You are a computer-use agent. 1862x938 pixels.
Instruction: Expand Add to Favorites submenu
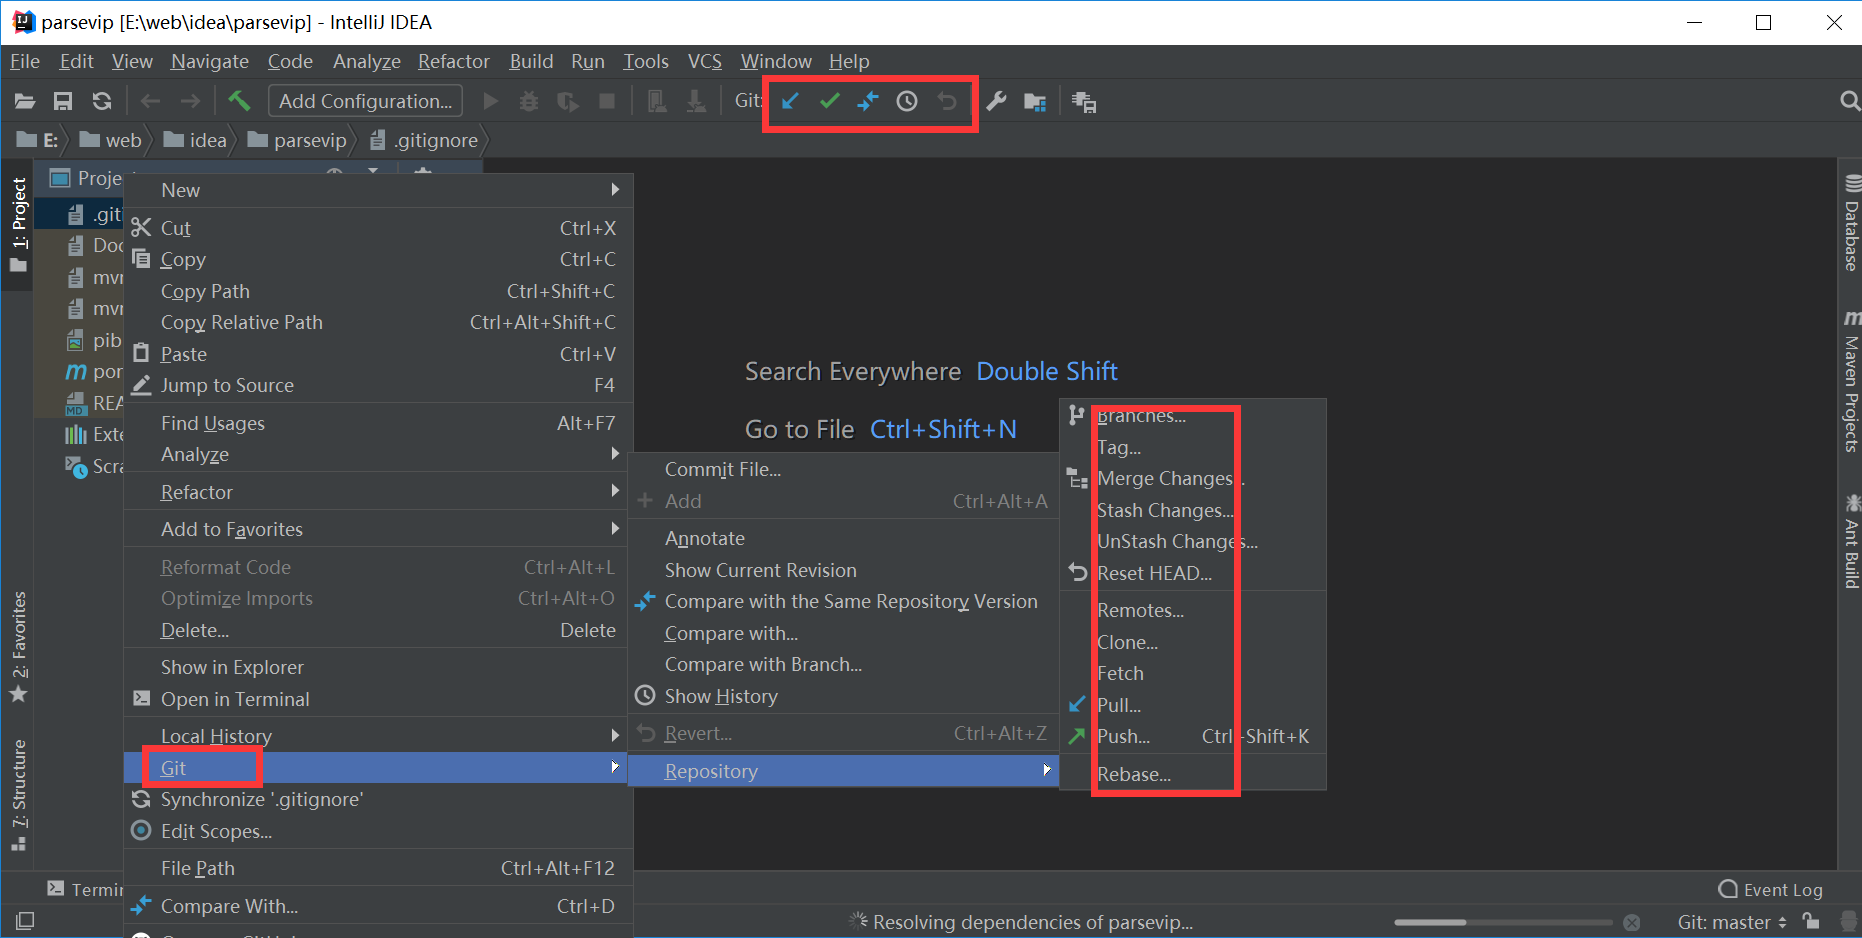tap(378, 529)
